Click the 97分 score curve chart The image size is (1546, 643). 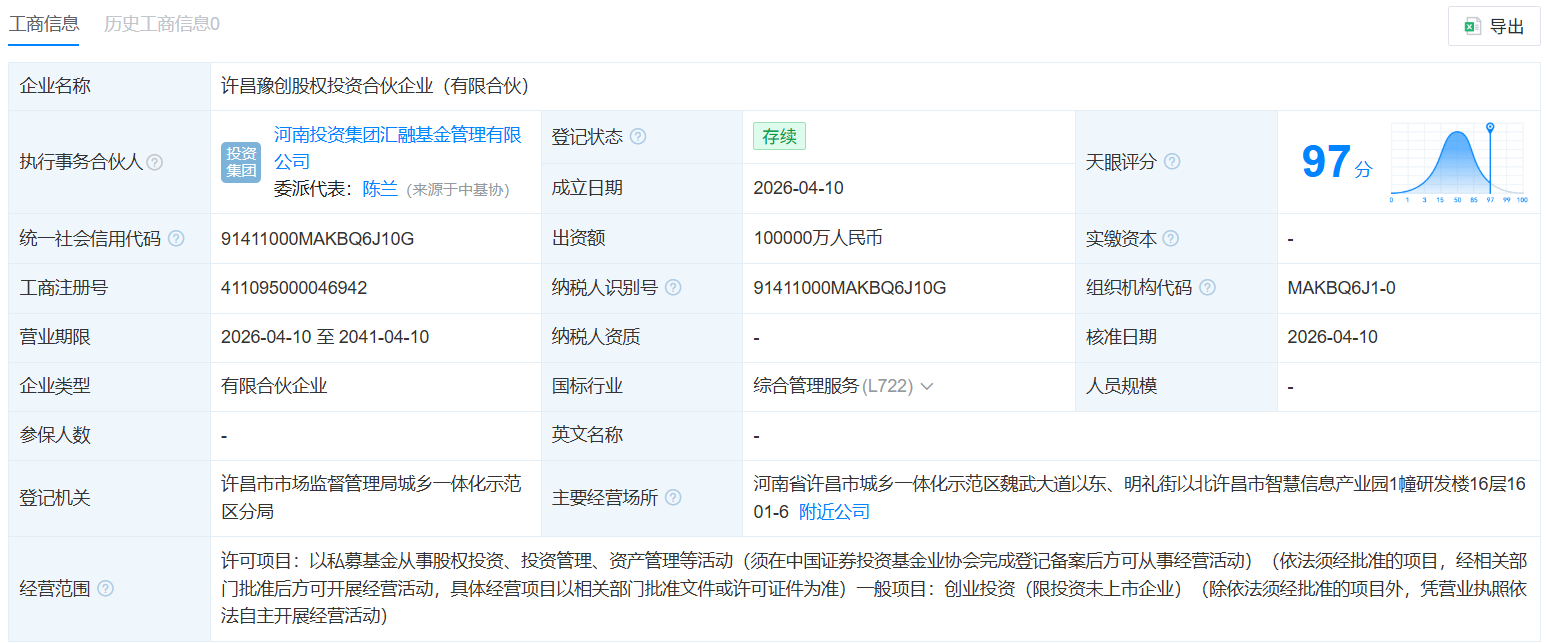point(1456,160)
